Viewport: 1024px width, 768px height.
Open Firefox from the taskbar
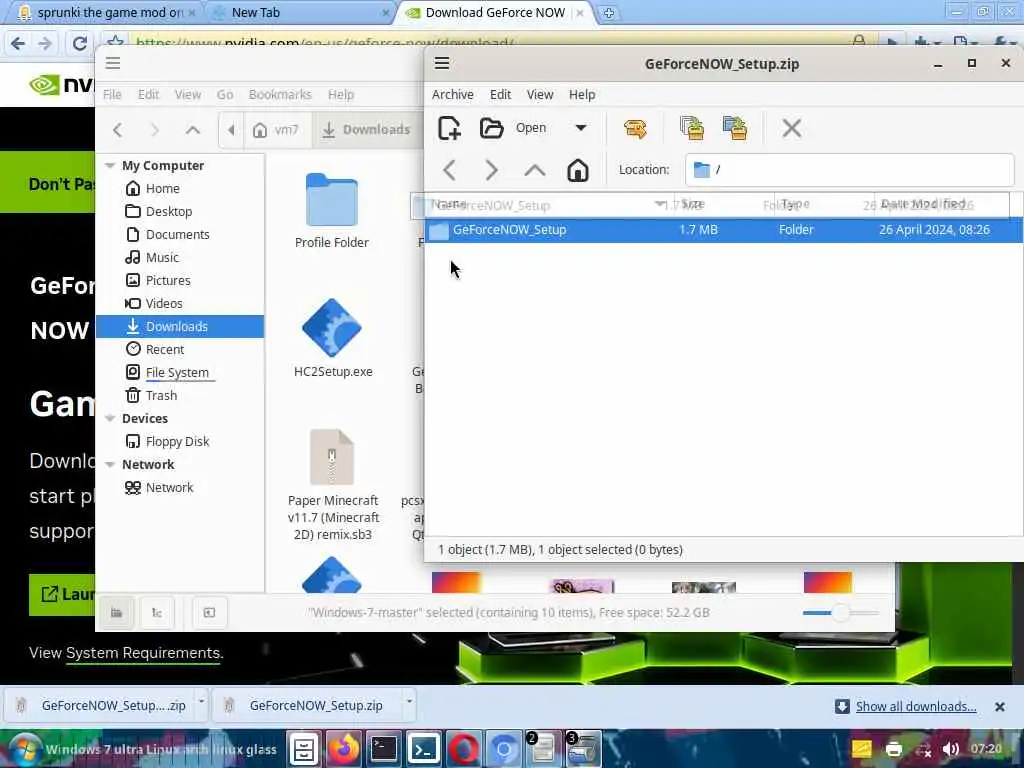[344, 749]
